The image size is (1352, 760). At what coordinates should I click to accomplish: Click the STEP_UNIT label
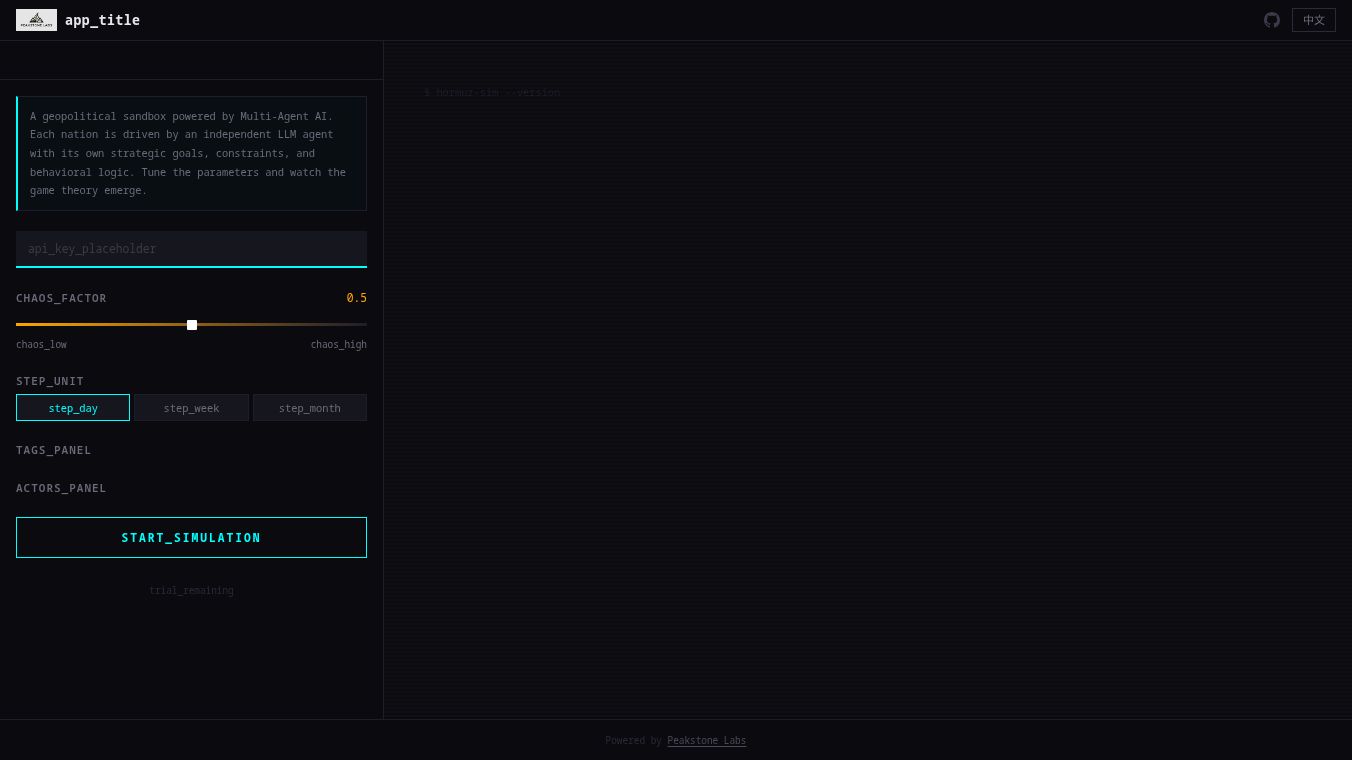point(50,382)
